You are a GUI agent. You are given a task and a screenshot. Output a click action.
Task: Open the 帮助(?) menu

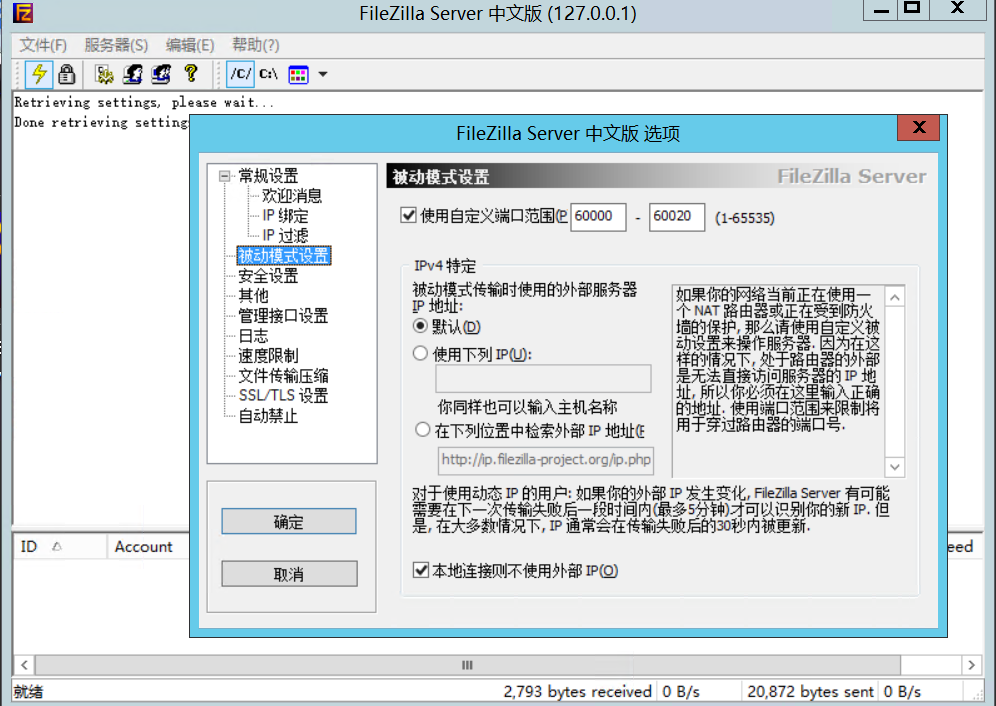(x=255, y=45)
